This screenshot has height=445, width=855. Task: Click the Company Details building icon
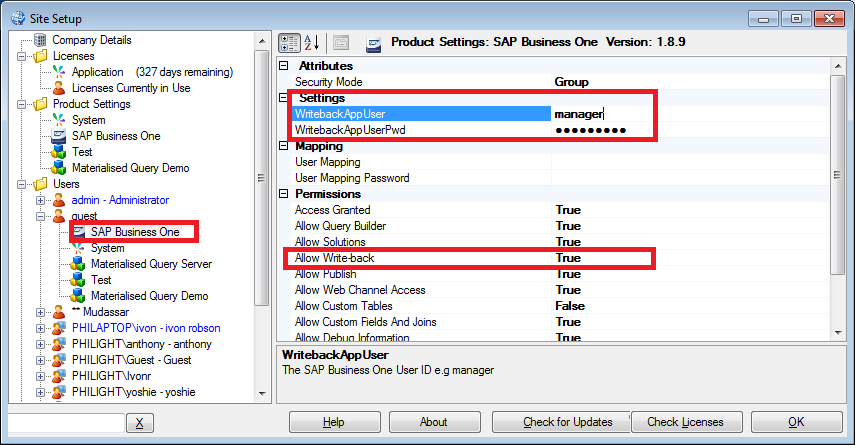click(x=40, y=40)
